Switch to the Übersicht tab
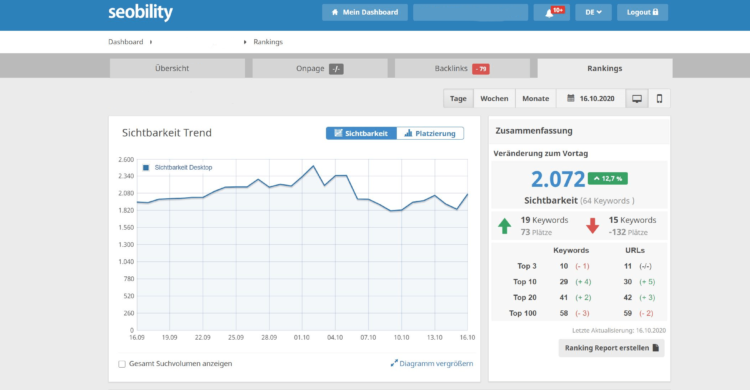This screenshot has width=750, height=390. 177,68
